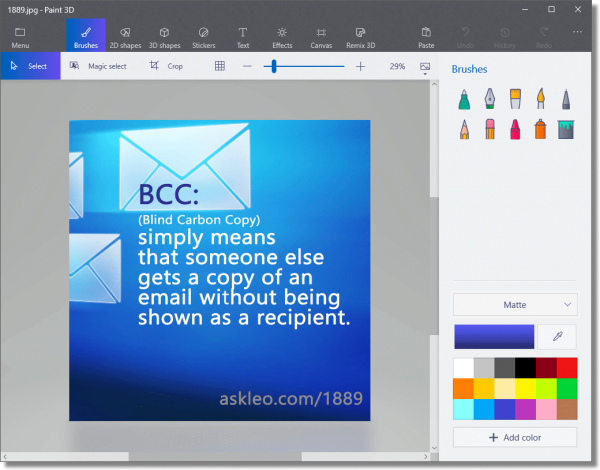
Task: Activate the Select tool
Action: click(x=30, y=66)
